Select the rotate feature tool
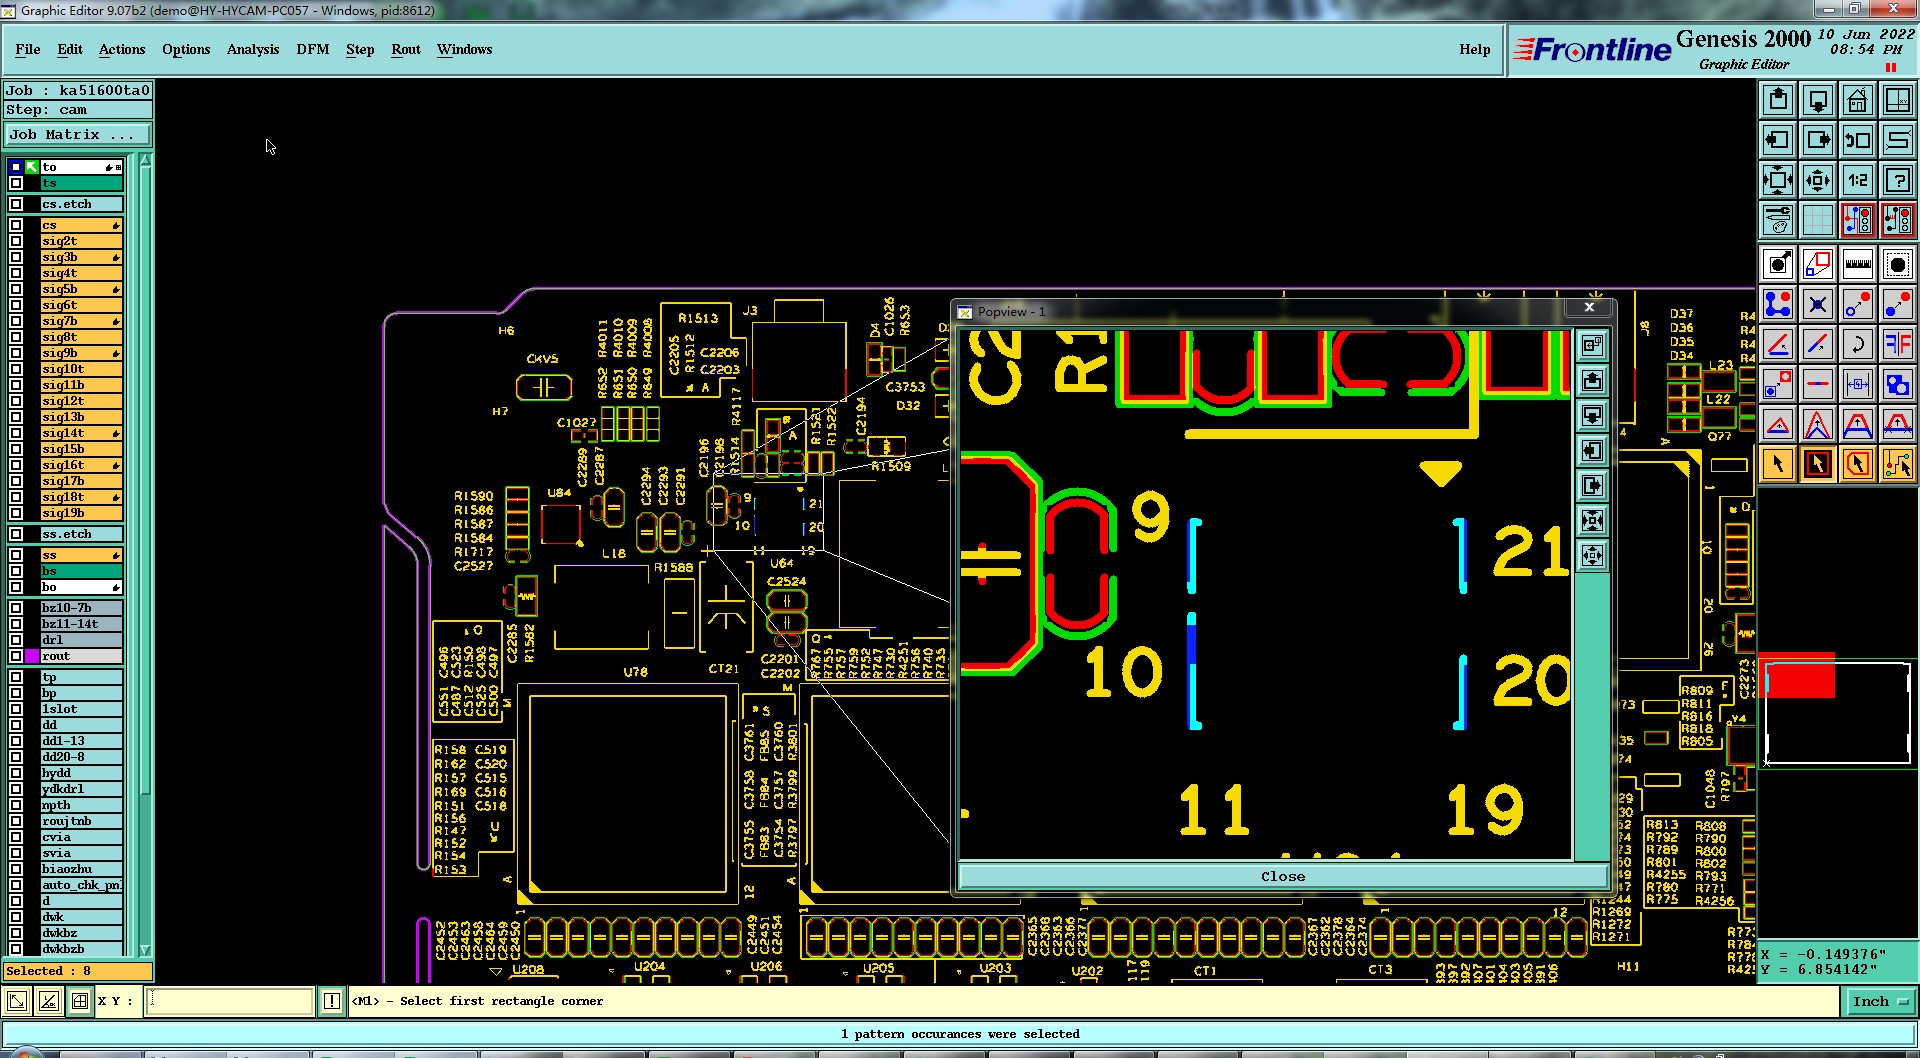Screen dimensions: 1920x1058 (1857, 344)
